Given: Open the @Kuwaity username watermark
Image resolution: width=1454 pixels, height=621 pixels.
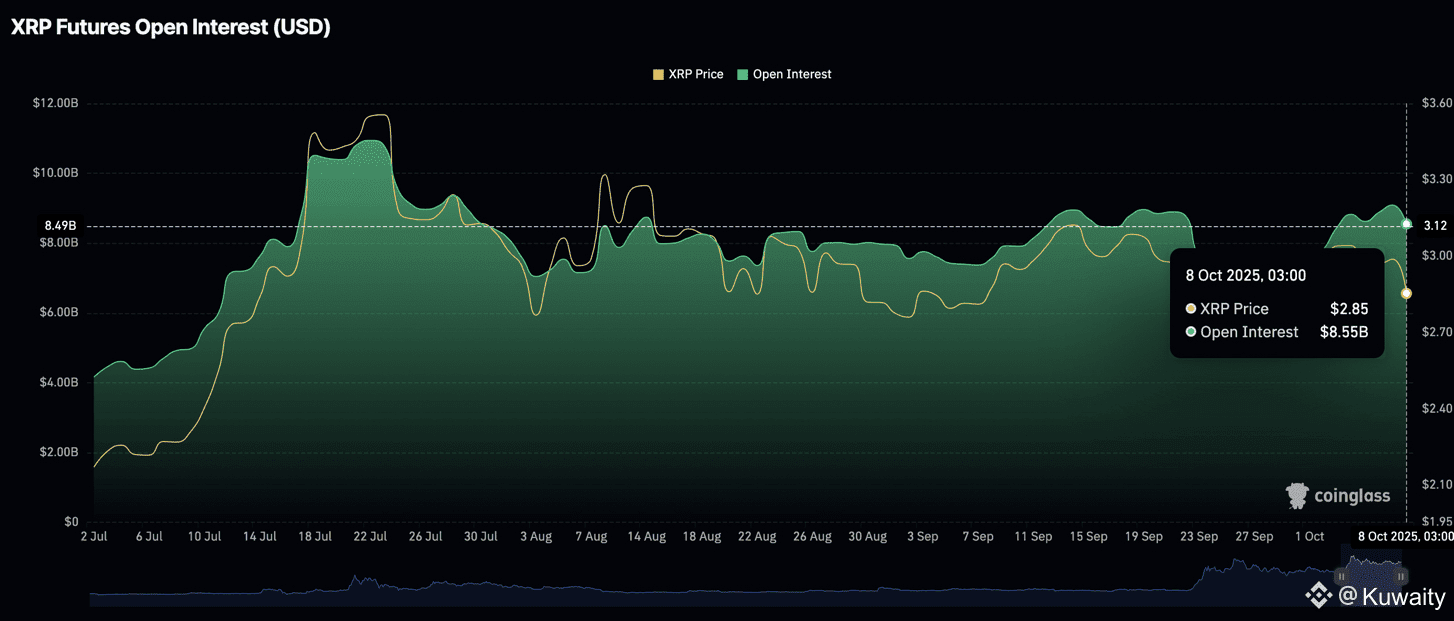Looking at the screenshot, I should tap(1392, 597).
